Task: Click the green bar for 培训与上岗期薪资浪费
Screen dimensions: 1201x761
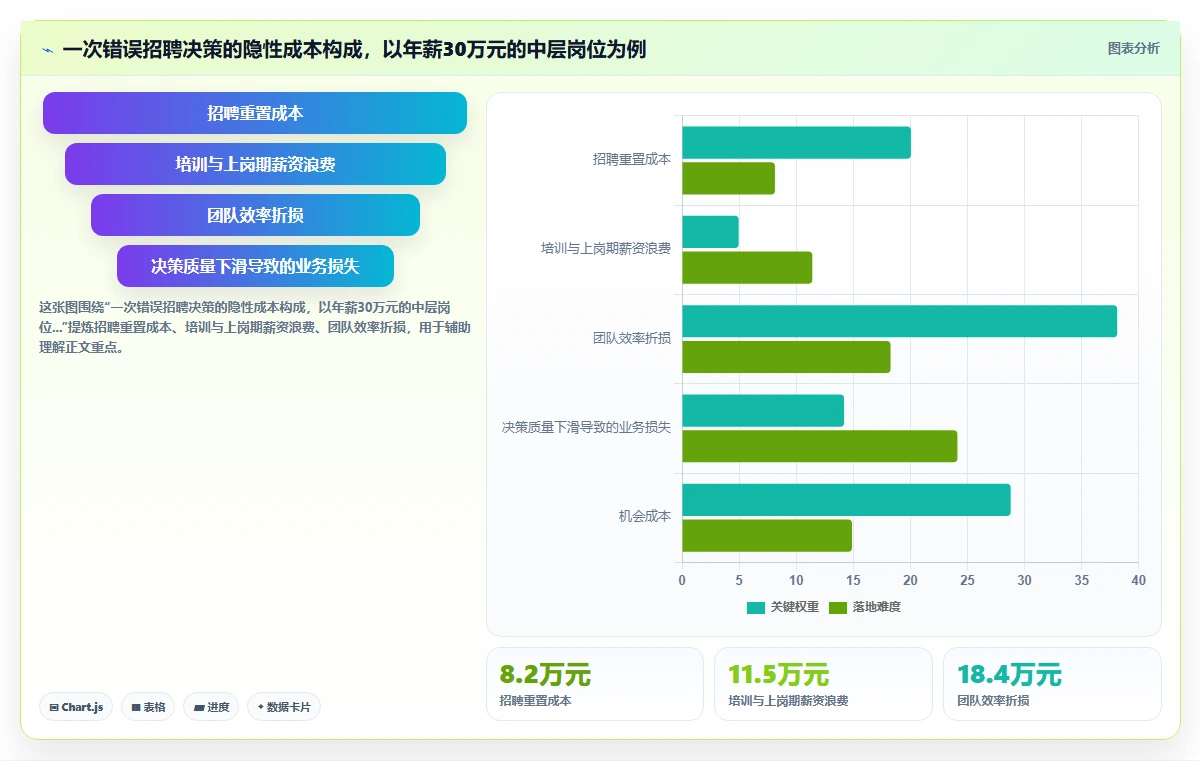Action: click(x=747, y=267)
